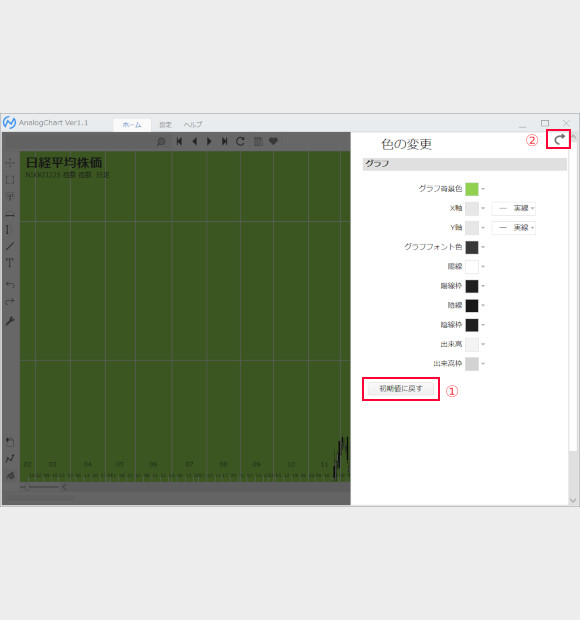The image size is (580, 620).
Task: Open the 設定 tab
Action: click(165, 125)
